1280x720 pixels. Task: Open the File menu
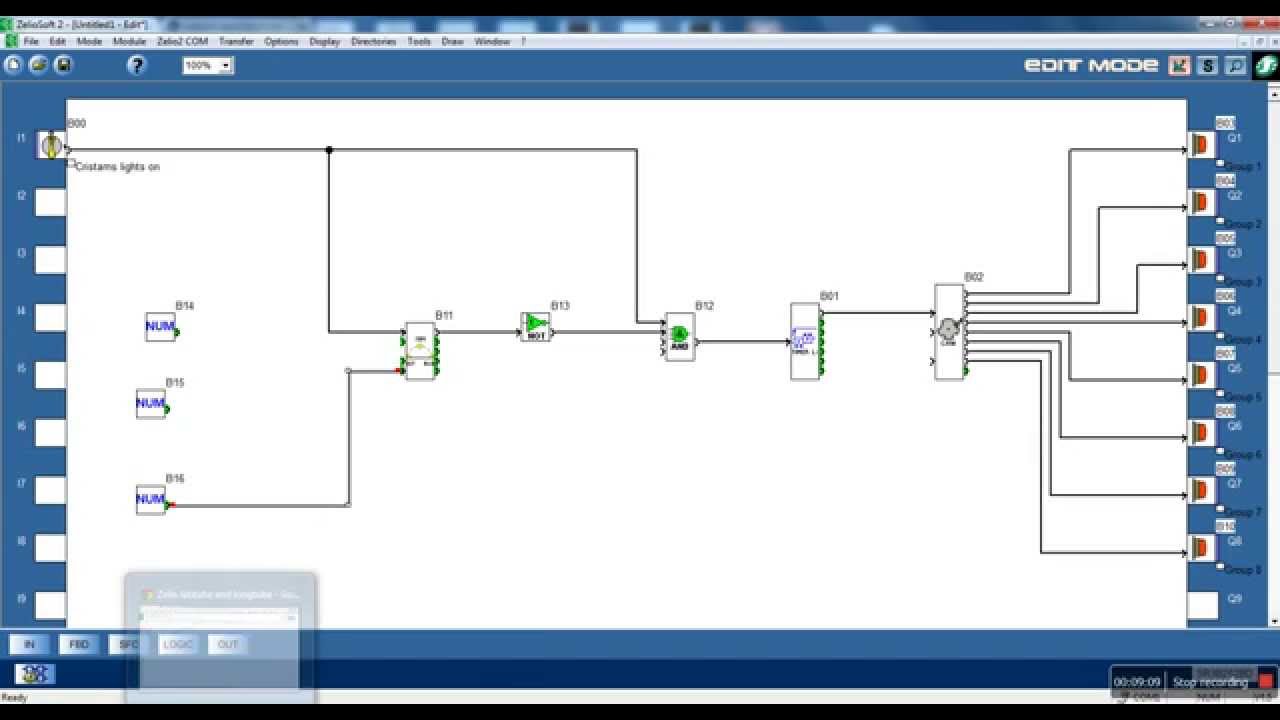point(31,41)
